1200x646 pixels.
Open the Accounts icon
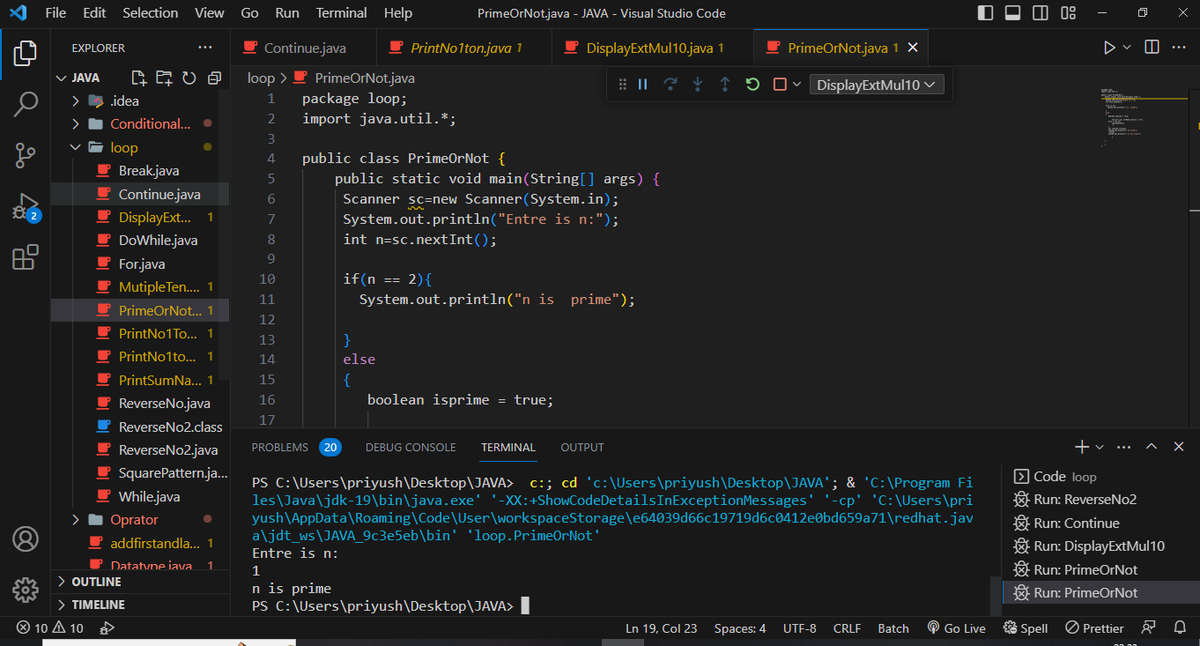click(x=25, y=539)
